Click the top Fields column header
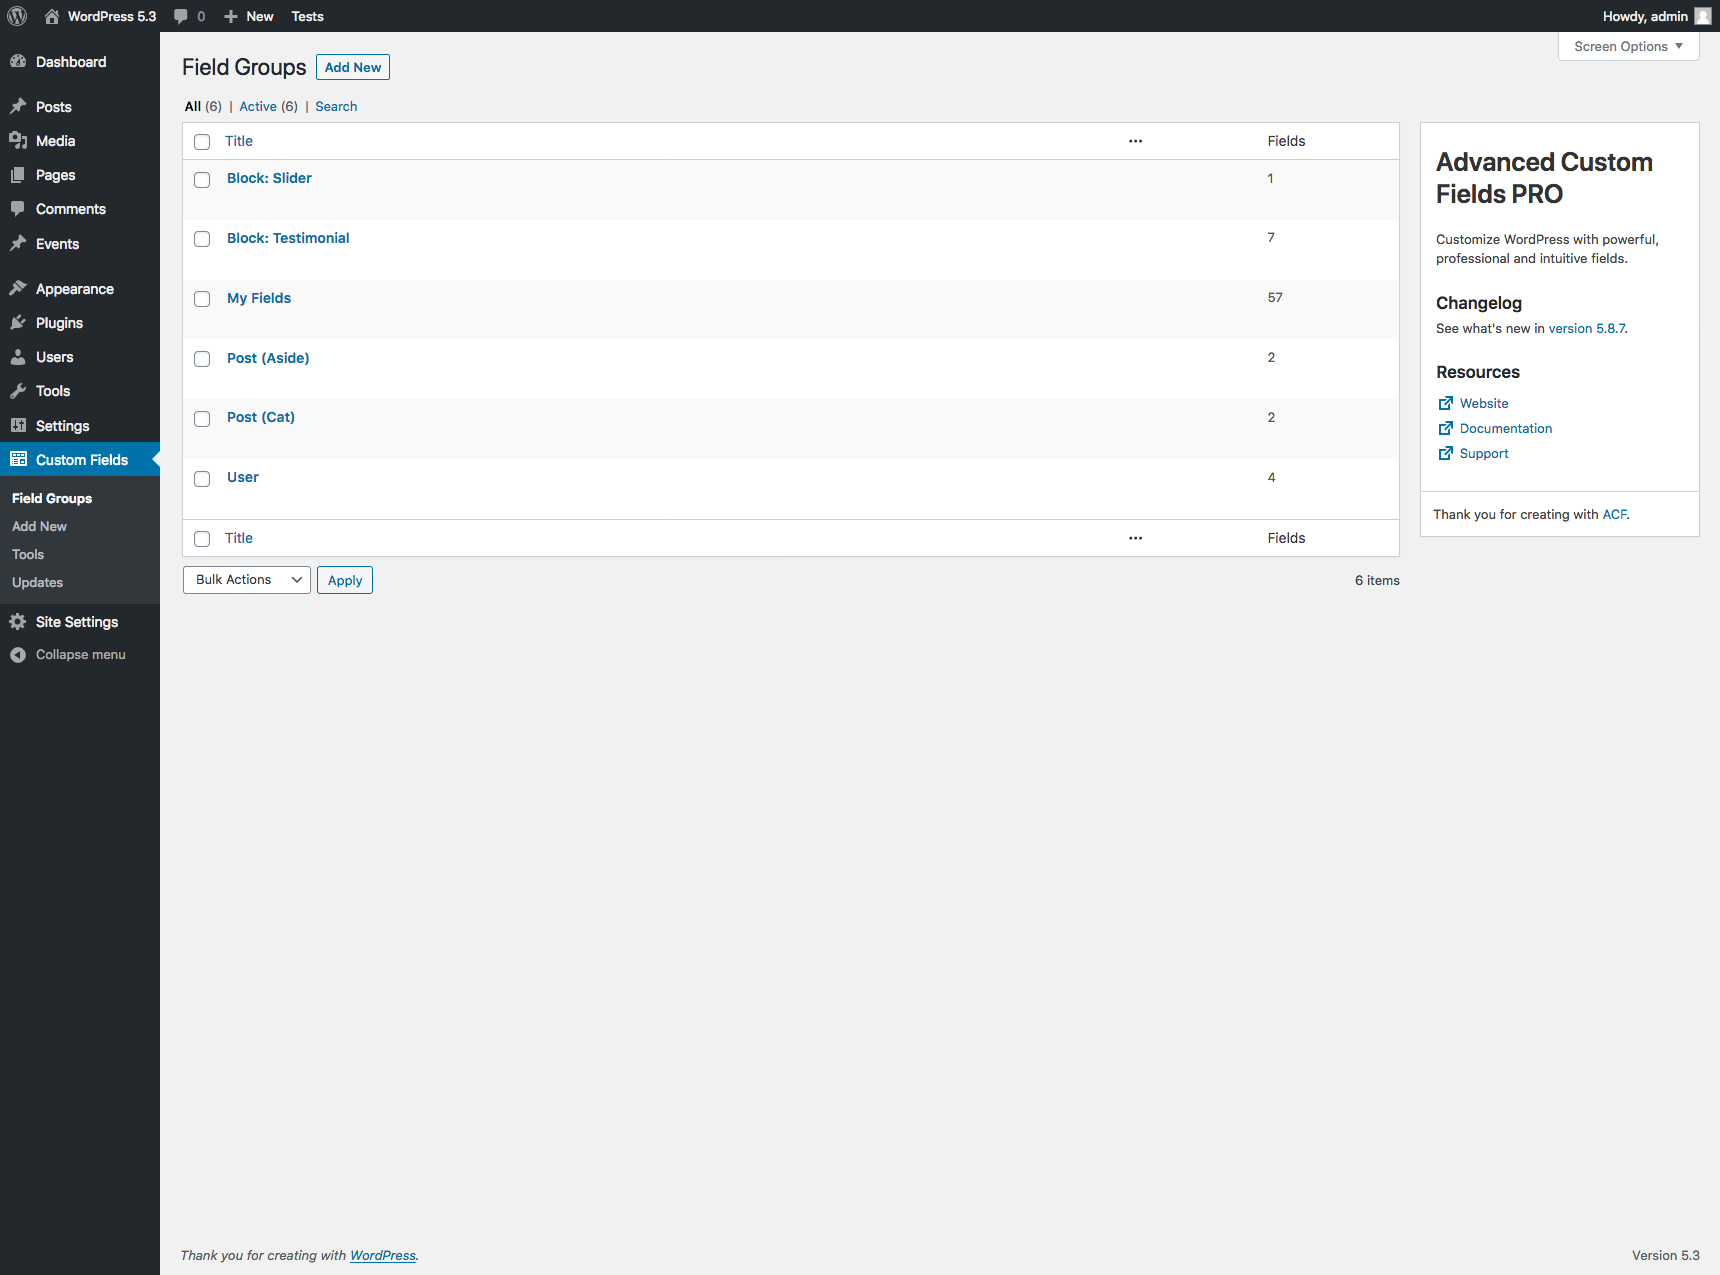 tap(1286, 141)
